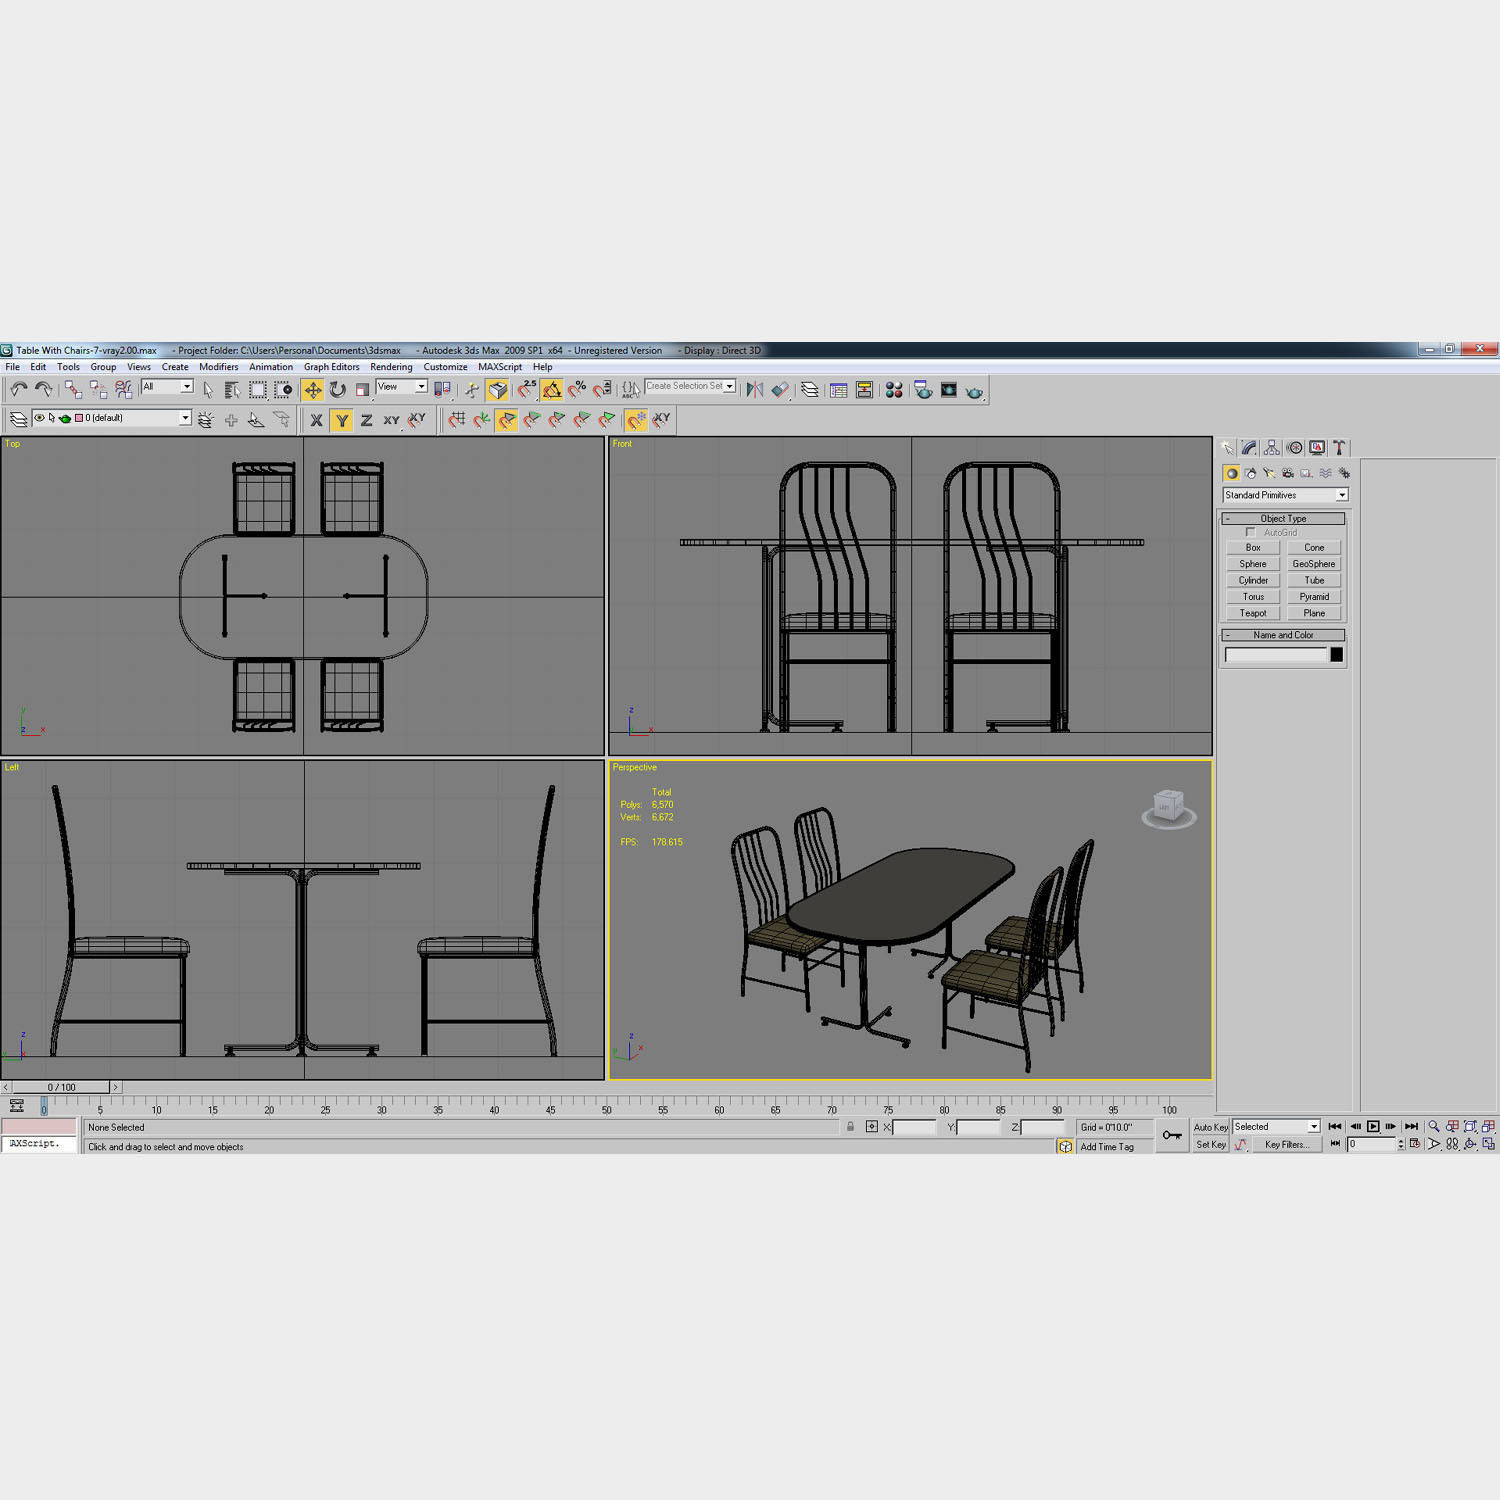Open the reference coordinate 'View' dropdown
The image size is (1500, 1500).
402,387
